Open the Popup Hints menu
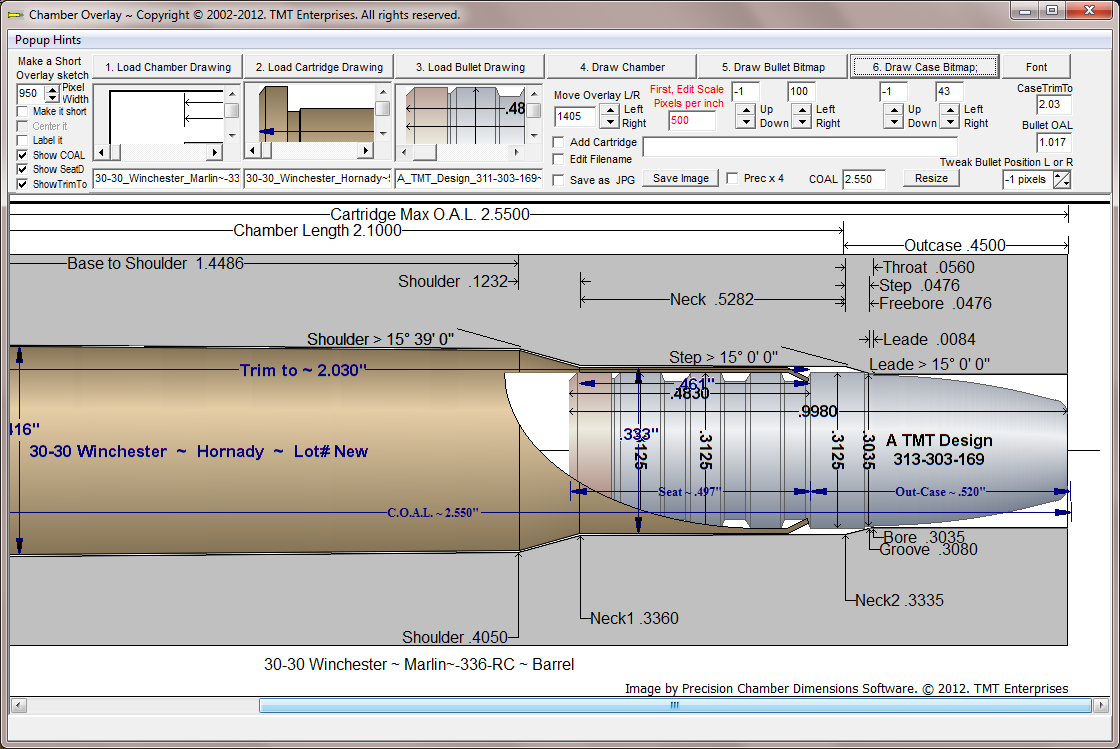 pos(48,40)
